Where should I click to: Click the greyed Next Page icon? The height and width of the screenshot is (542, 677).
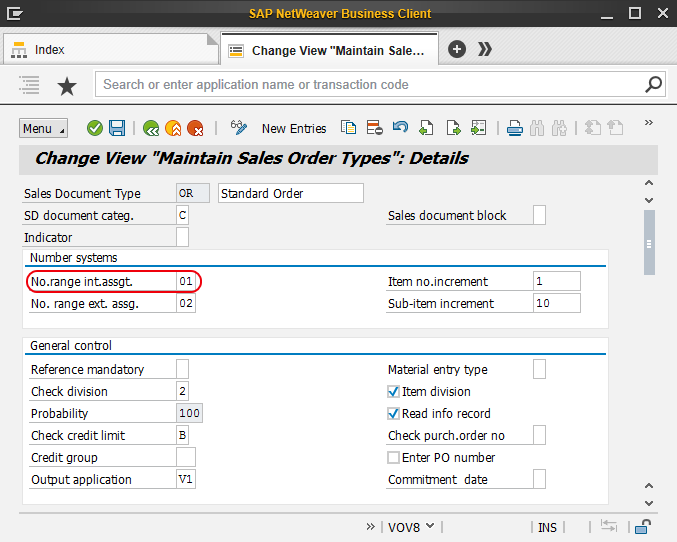tap(615, 128)
